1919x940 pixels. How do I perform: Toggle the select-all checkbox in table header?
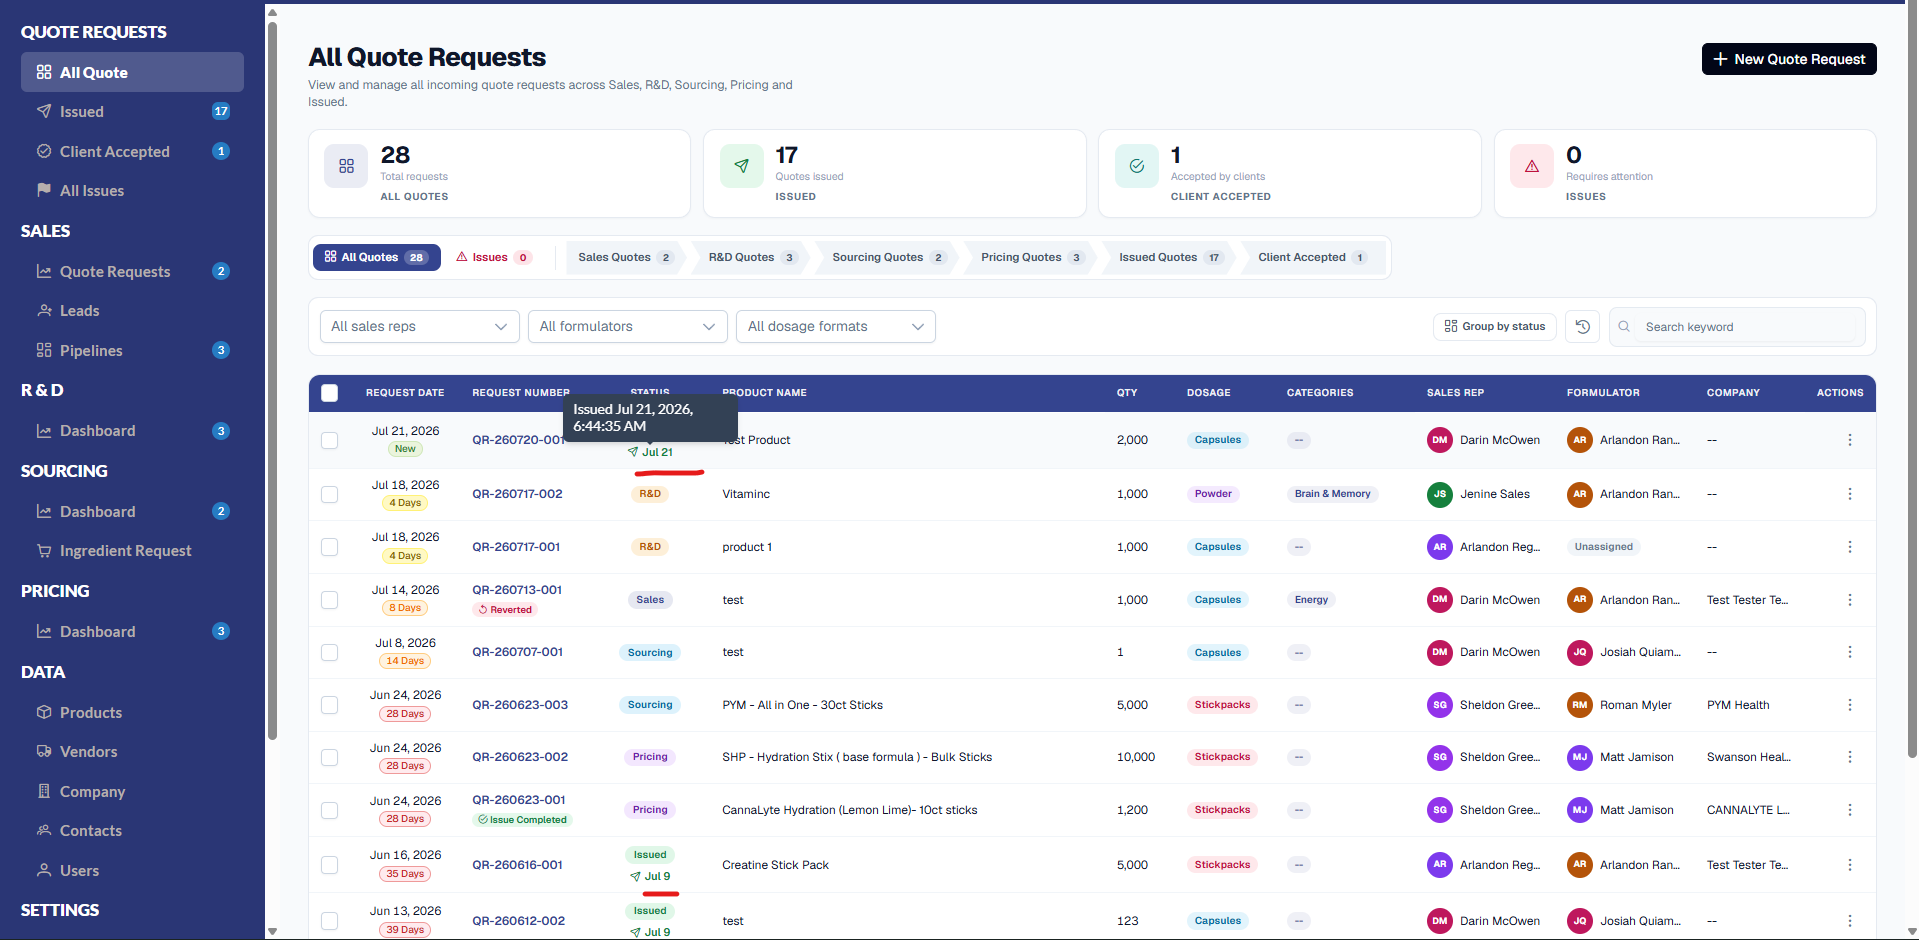[x=329, y=393]
